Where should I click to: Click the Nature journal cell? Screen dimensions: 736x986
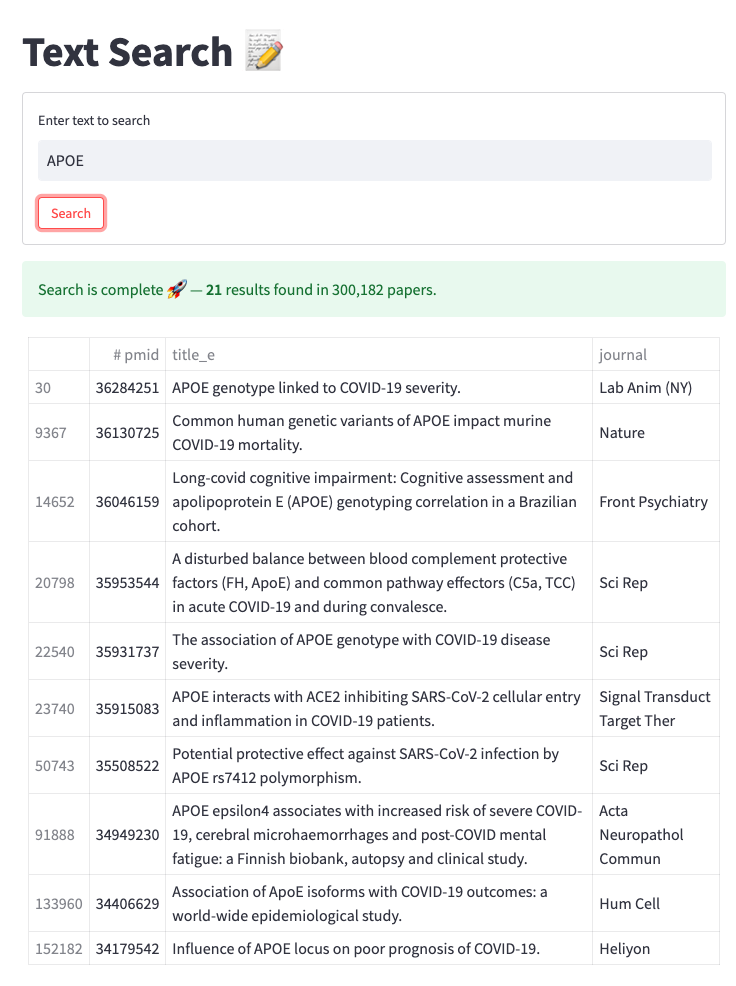pos(620,432)
